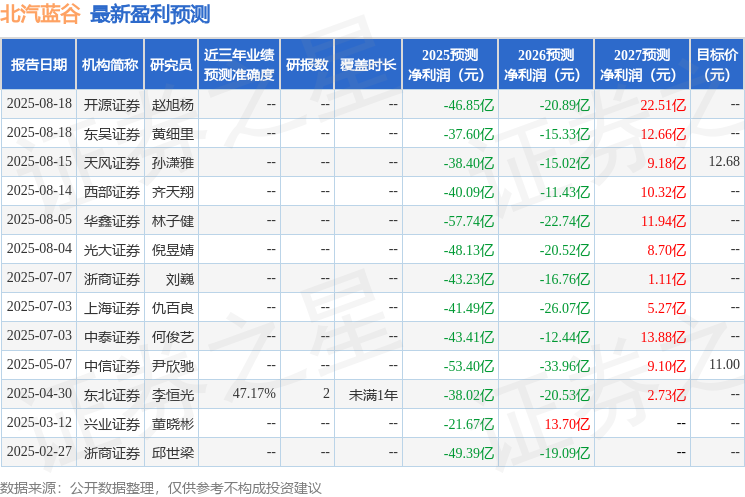The image size is (745, 497).
Task: Click the 2025-02-27 report date
Action: [x=39, y=451]
